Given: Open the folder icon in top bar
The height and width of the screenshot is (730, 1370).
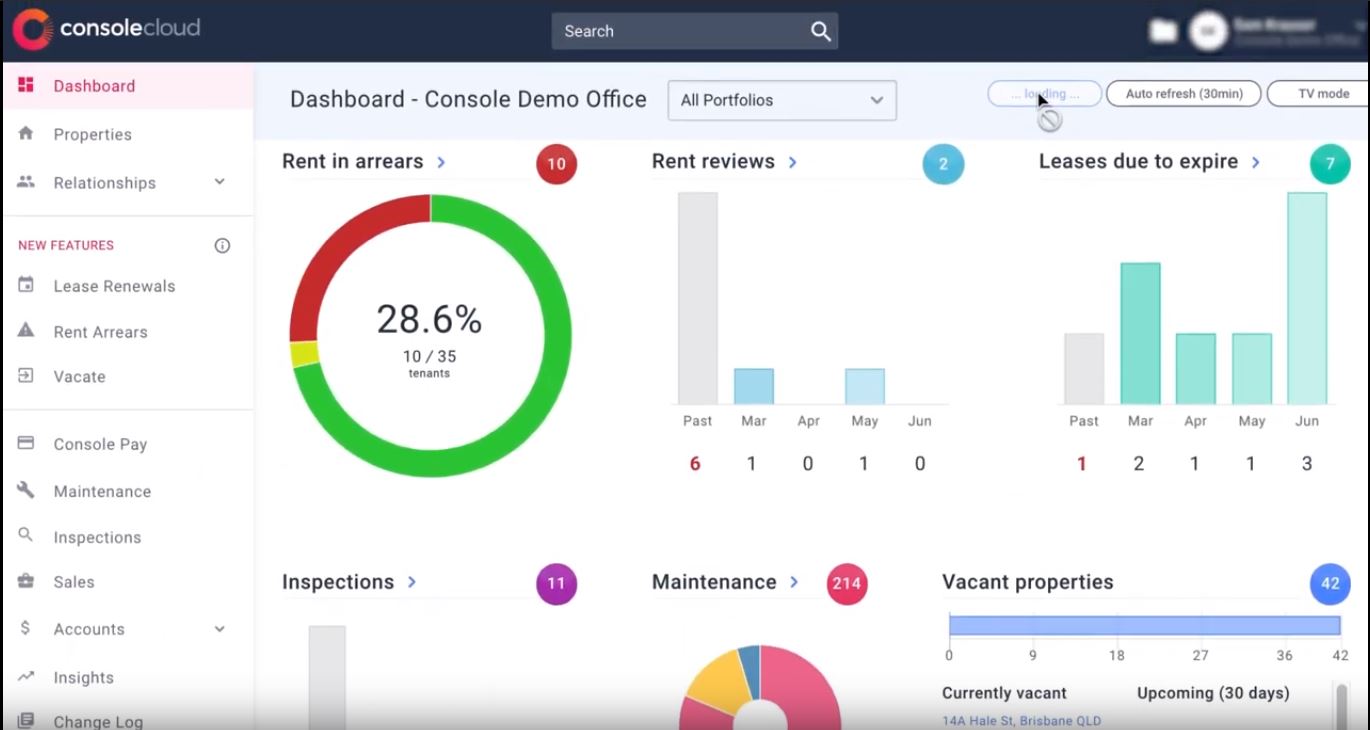Looking at the screenshot, I should click(x=1163, y=31).
